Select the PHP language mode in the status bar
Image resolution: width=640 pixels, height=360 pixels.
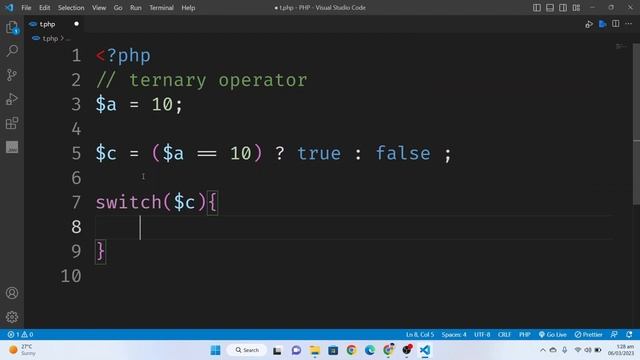524,335
